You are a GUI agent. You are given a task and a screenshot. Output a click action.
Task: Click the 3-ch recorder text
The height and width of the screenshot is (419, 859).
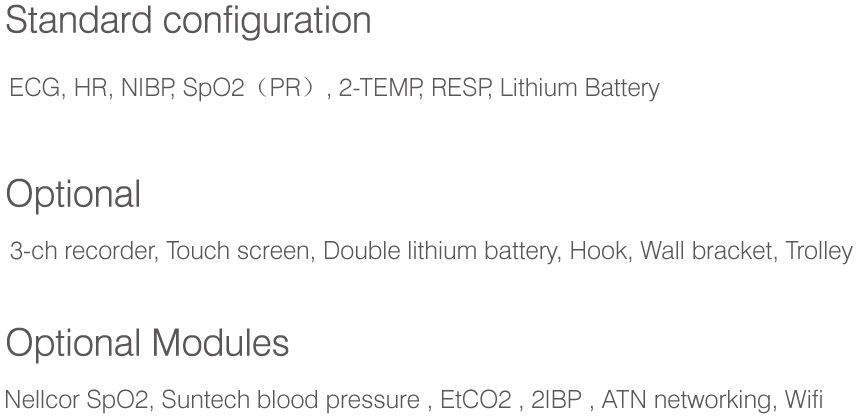point(80,251)
